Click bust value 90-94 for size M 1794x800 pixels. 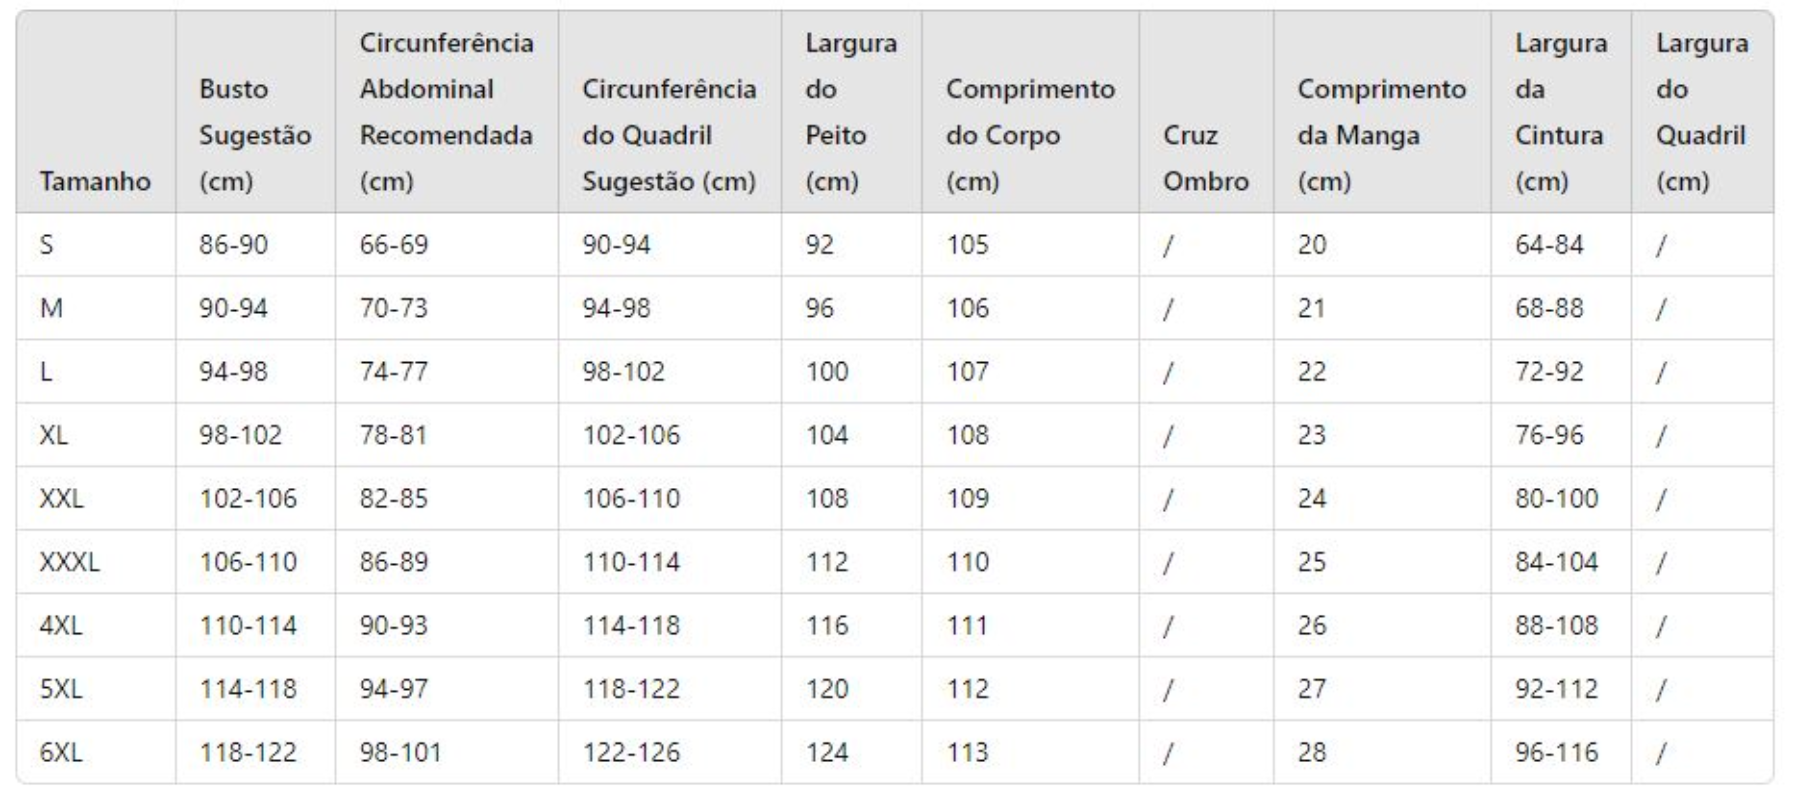tap(233, 308)
